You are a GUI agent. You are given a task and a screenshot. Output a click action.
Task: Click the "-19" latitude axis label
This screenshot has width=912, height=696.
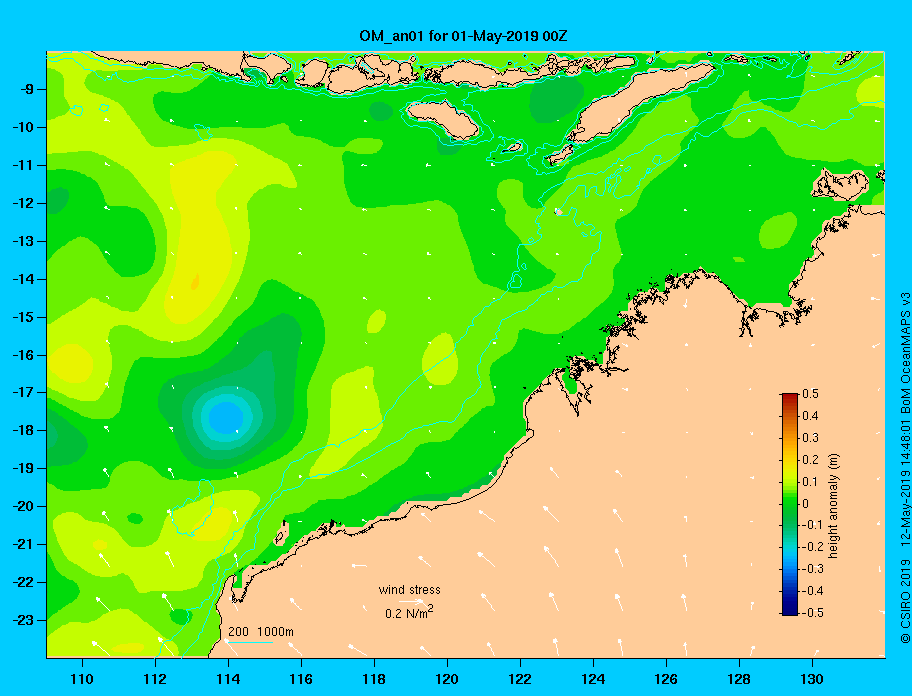pyautogui.click(x=24, y=469)
